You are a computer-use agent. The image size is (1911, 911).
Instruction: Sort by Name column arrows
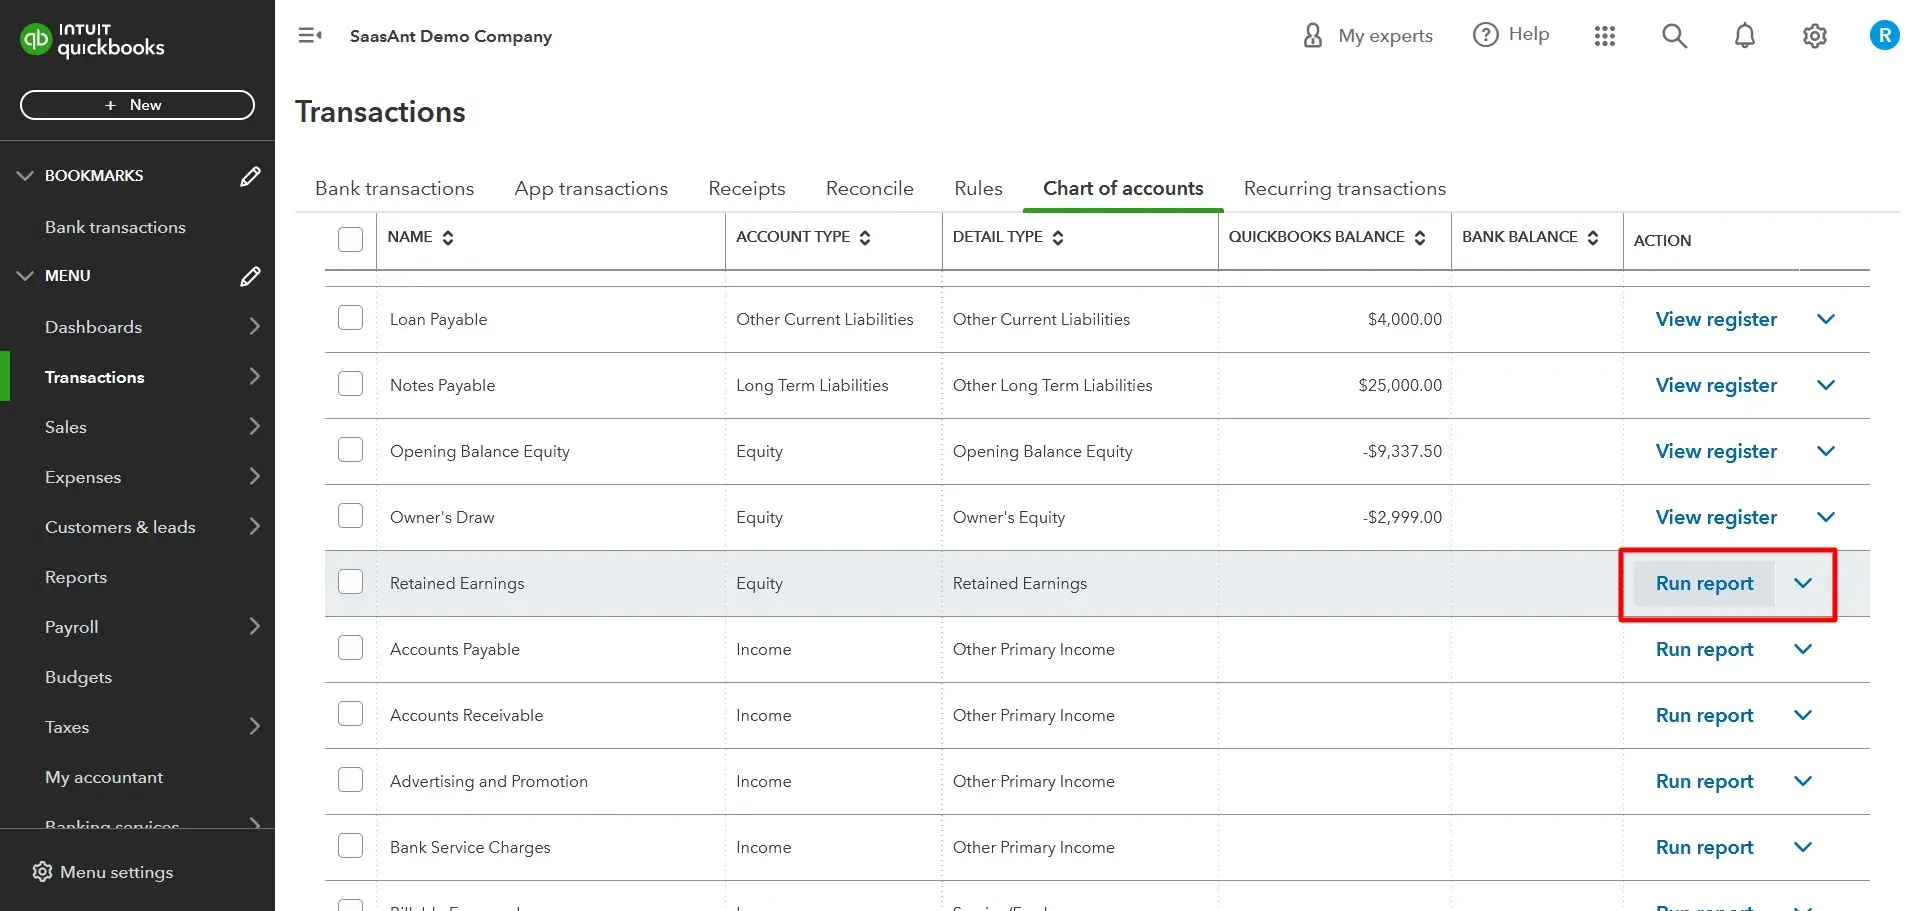[x=448, y=238]
